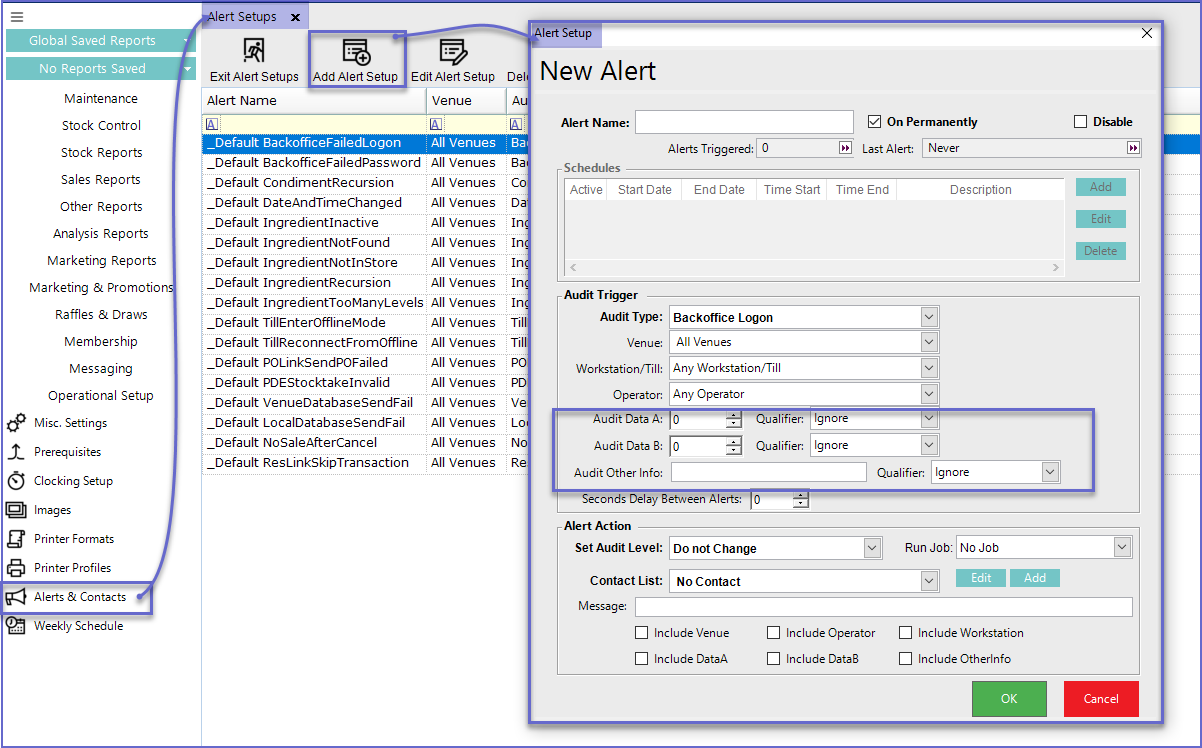Toggle the On Permanently checkbox
The height and width of the screenshot is (748, 1202).
pos(874,122)
